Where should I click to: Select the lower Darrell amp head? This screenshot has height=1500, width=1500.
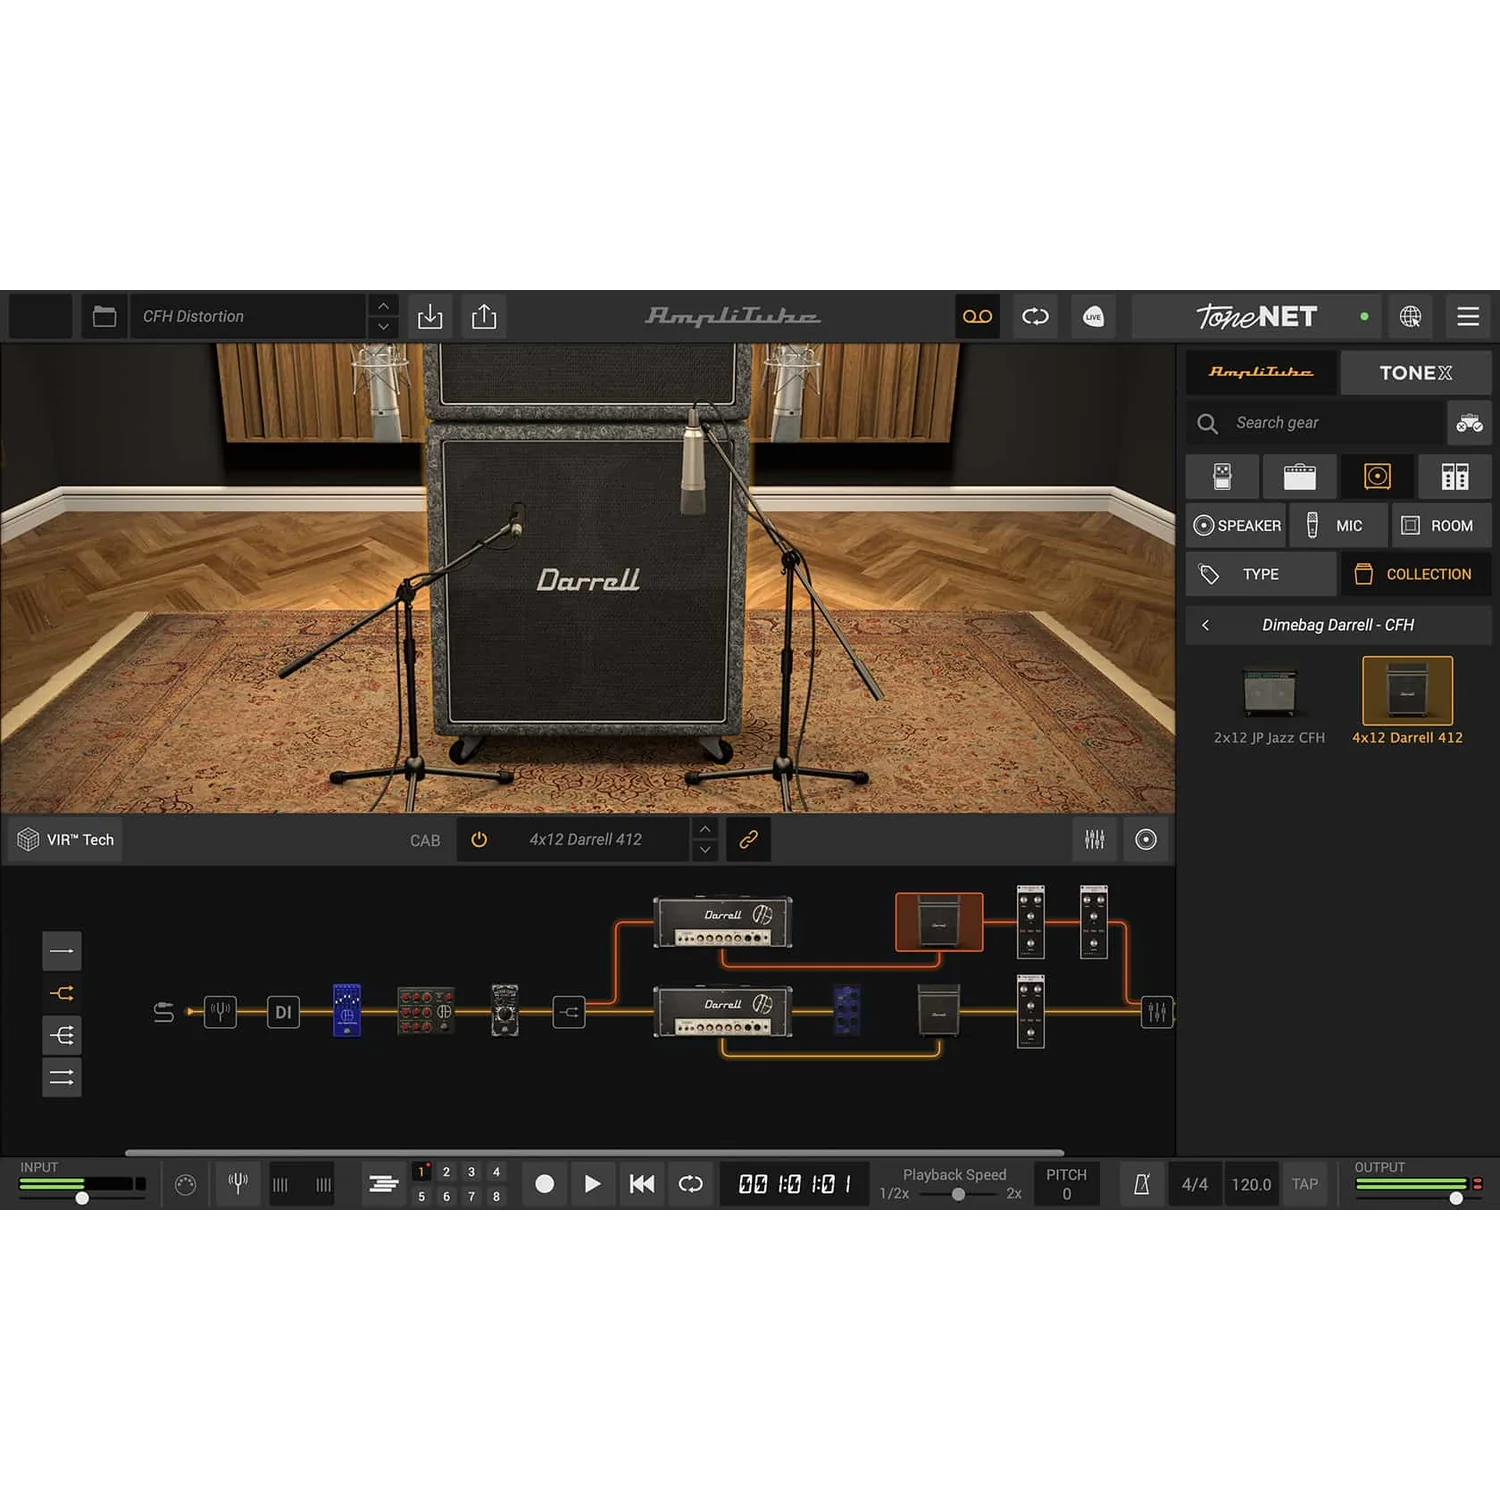(723, 1011)
